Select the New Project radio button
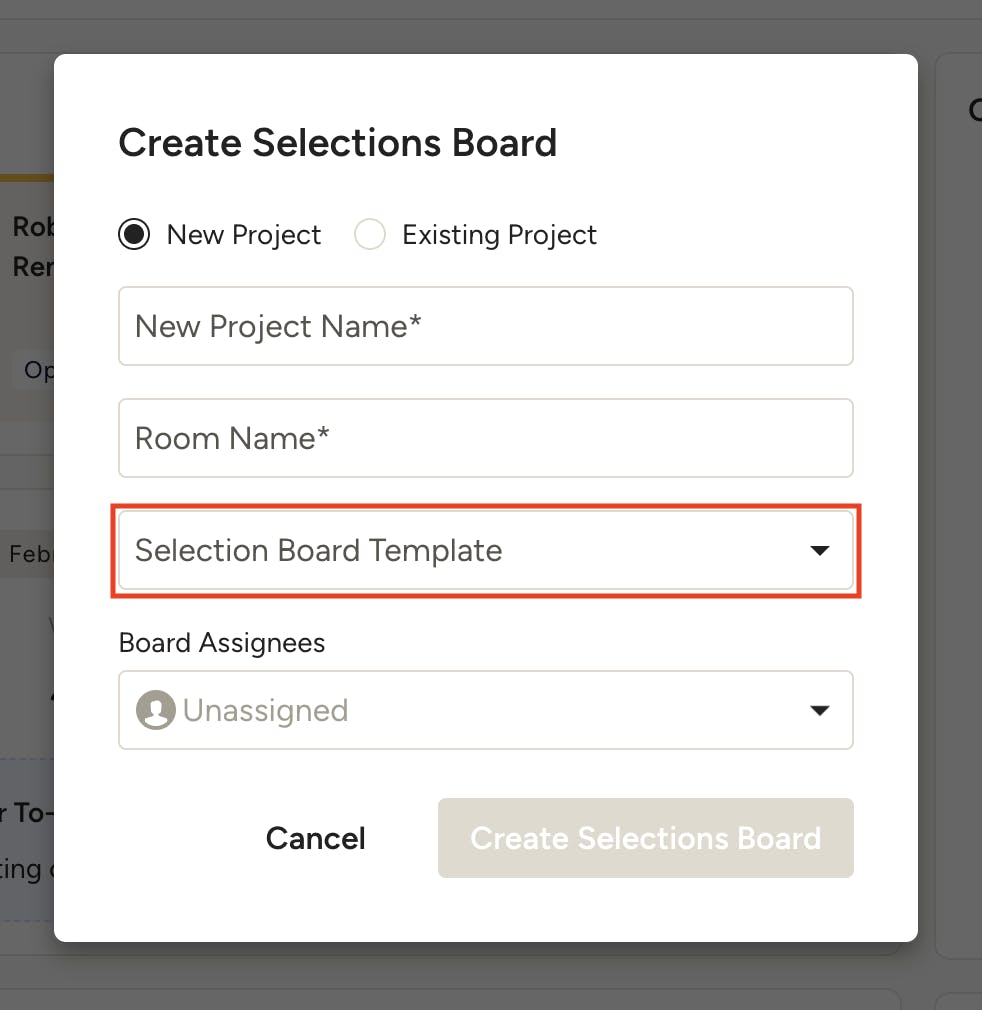This screenshot has width=982, height=1010. (x=134, y=235)
